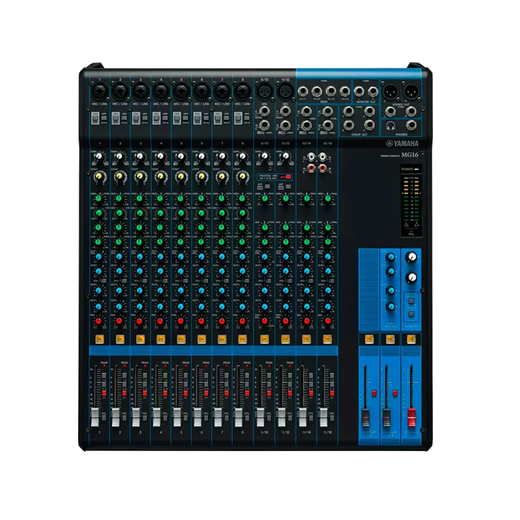This screenshot has width=520, height=520.
Task: Click the '8' channel number below the eighth fader
Action: click(x=242, y=432)
